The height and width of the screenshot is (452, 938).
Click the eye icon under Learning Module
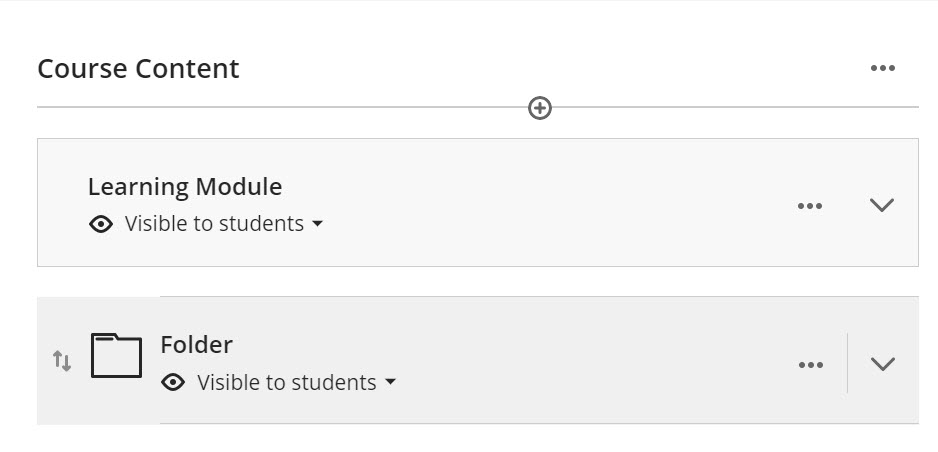point(101,224)
